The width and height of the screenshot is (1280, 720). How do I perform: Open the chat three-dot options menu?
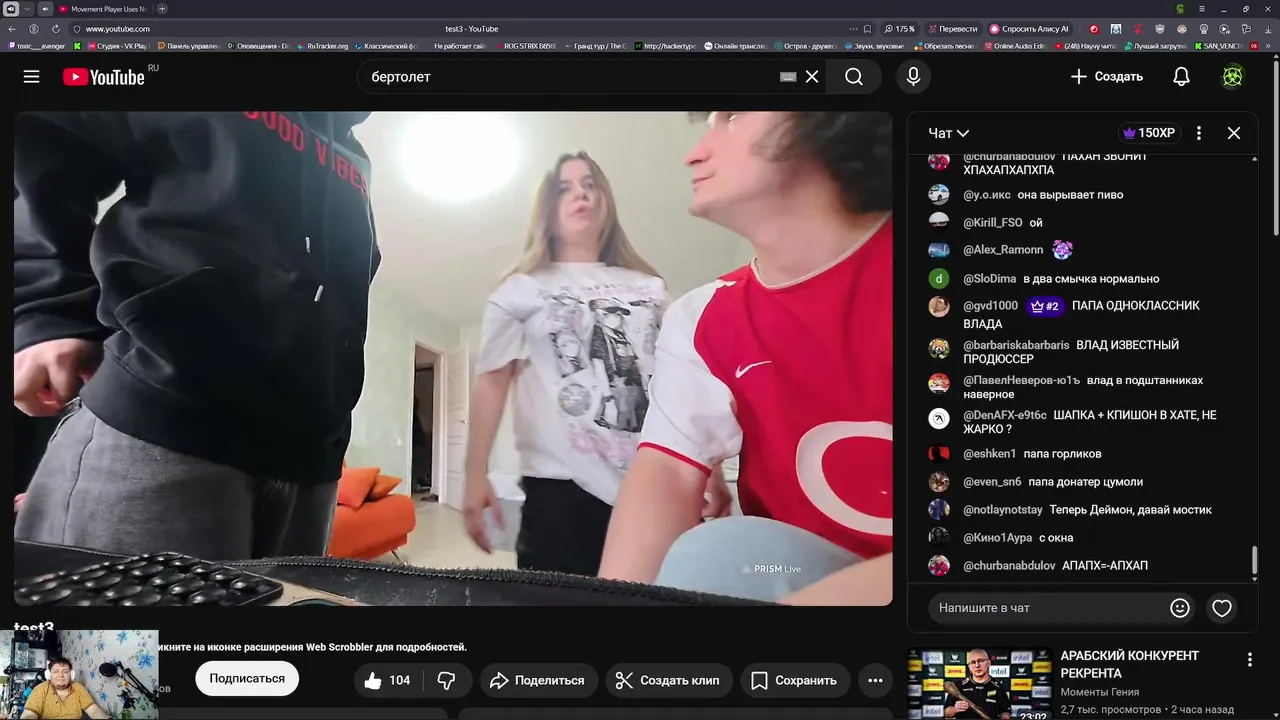(x=1199, y=133)
